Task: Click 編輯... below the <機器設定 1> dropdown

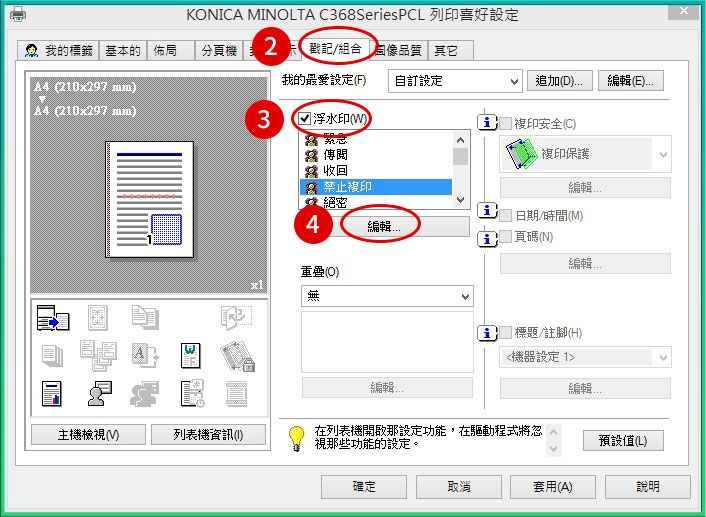Action: pos(585,388)
